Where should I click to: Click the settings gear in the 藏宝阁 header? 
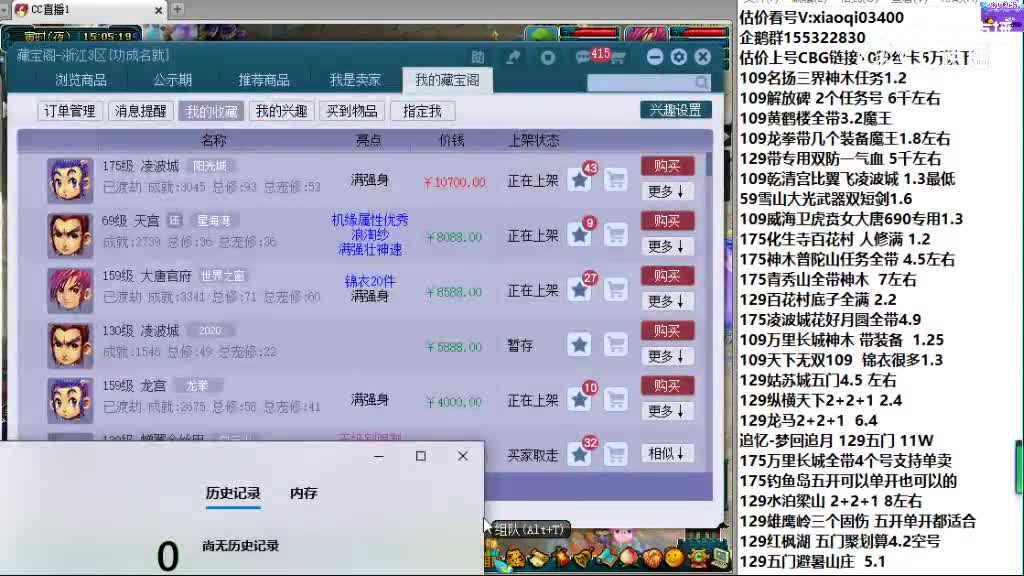pos(681,57)
